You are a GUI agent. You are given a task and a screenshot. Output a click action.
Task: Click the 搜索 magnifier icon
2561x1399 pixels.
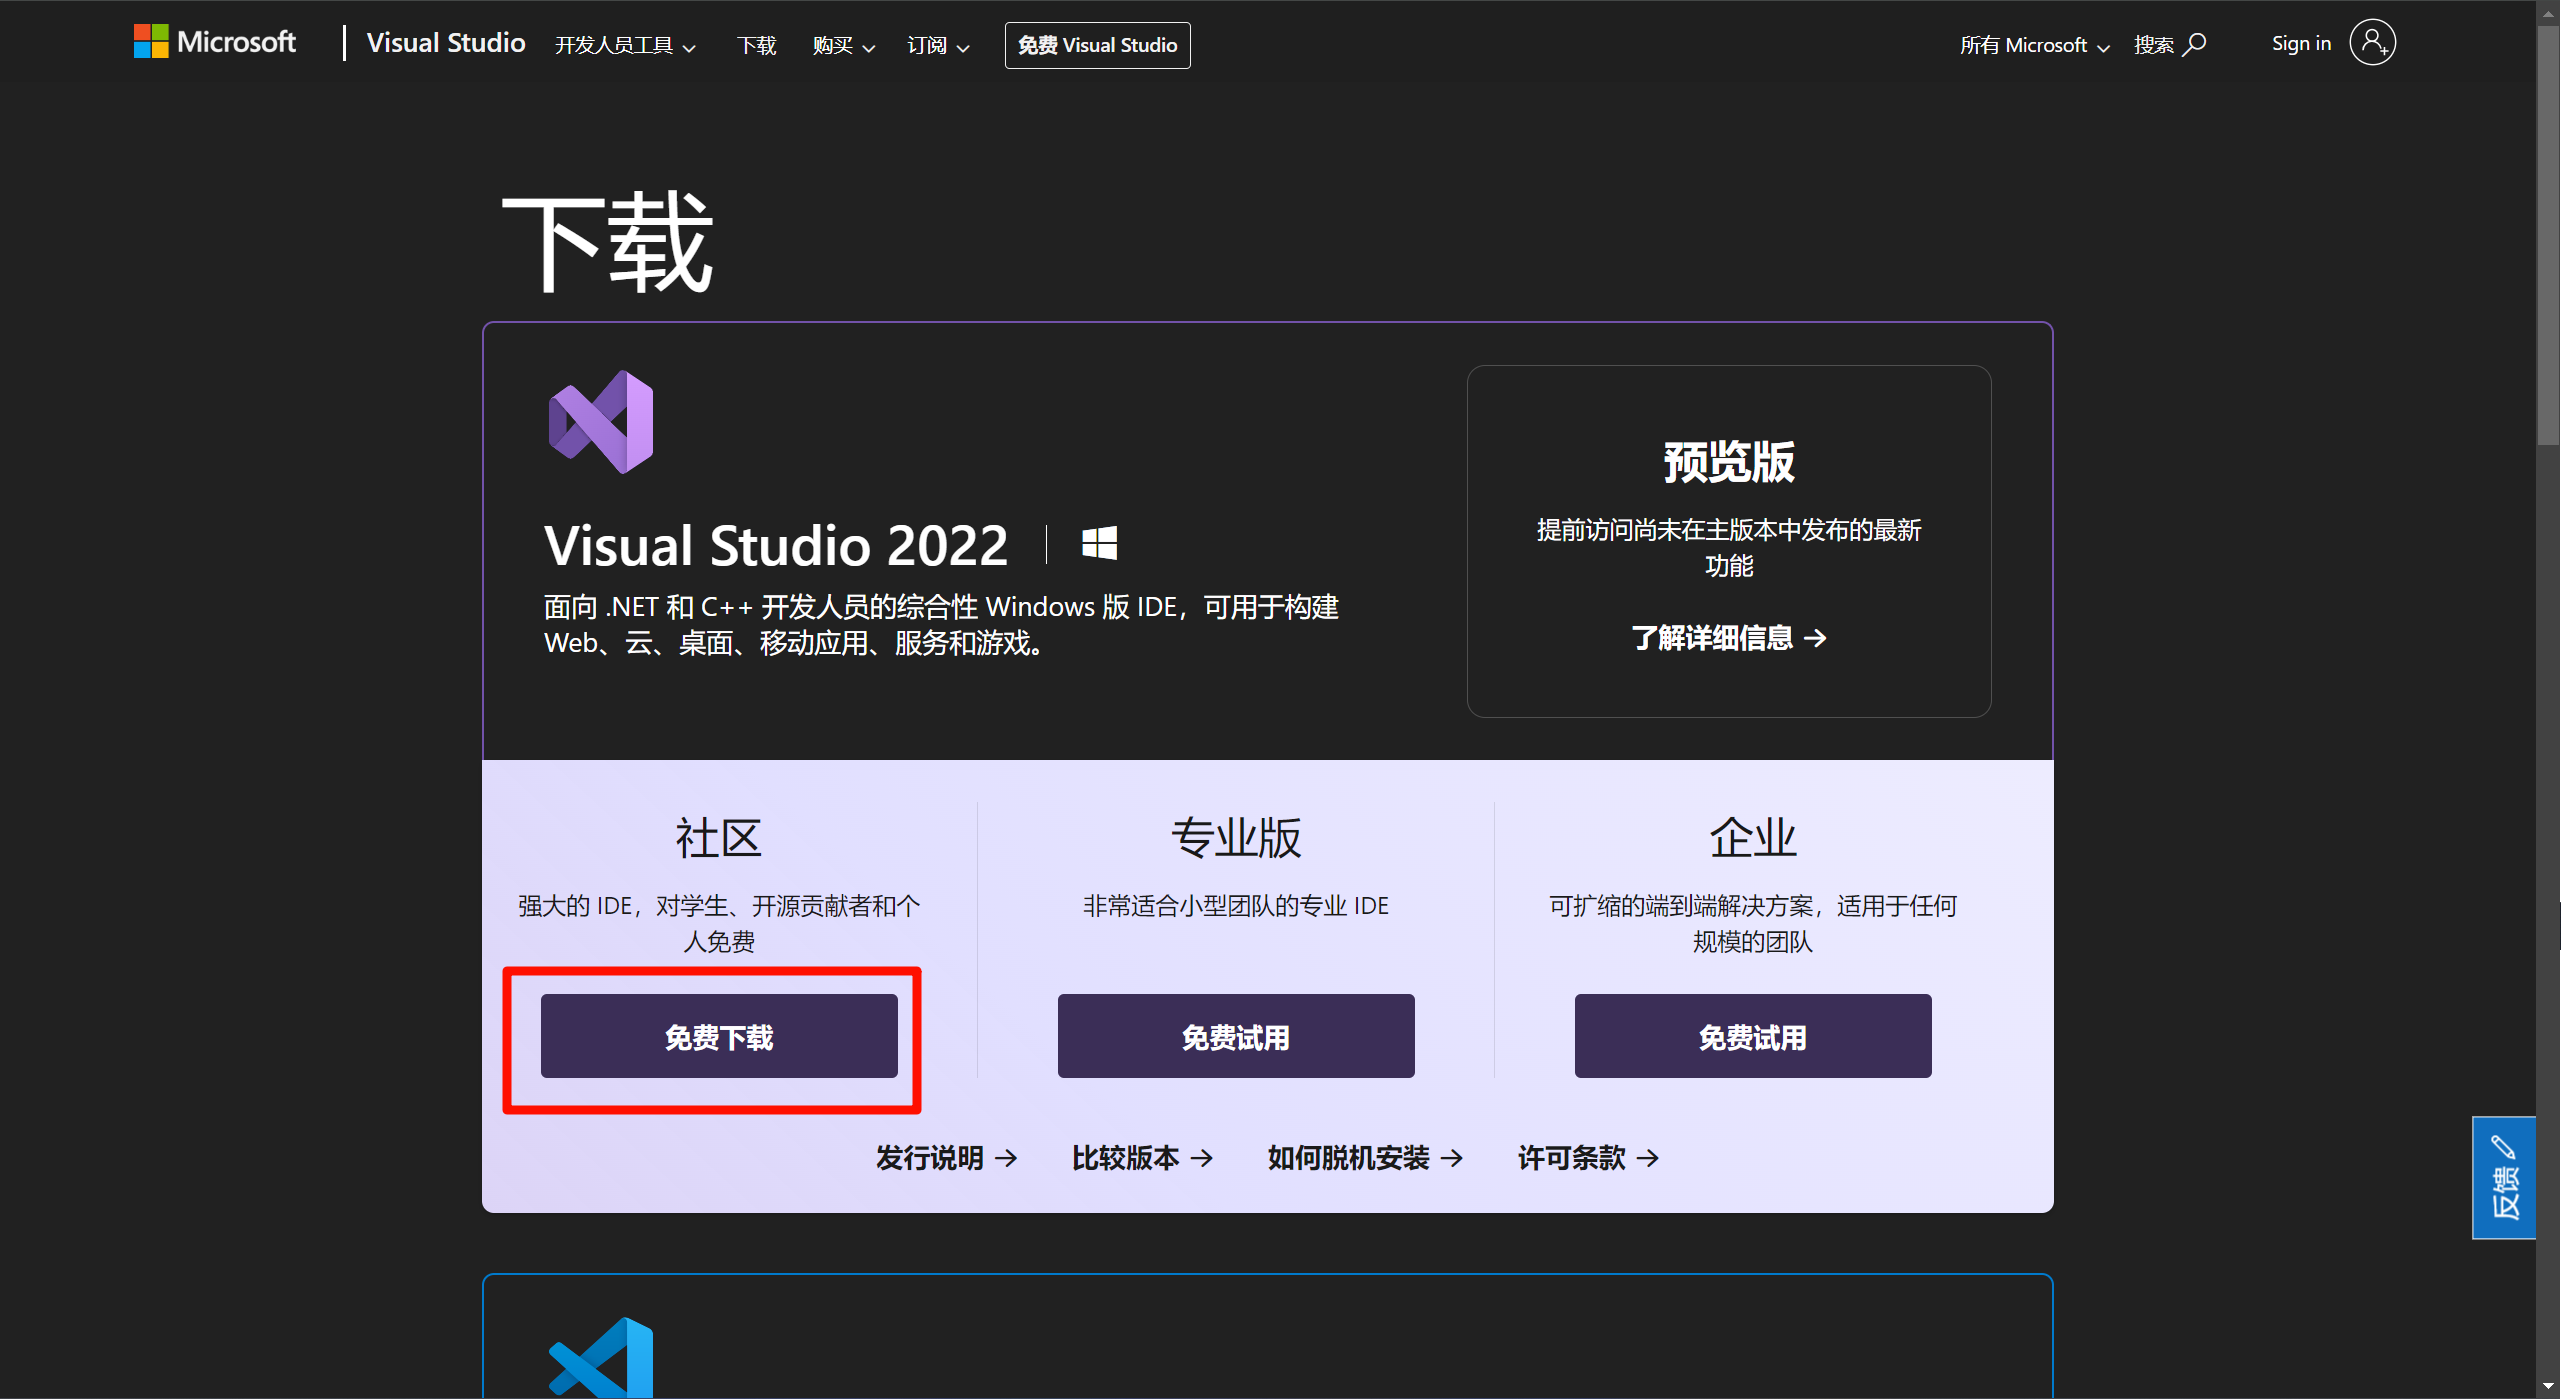coord(2195,44)
